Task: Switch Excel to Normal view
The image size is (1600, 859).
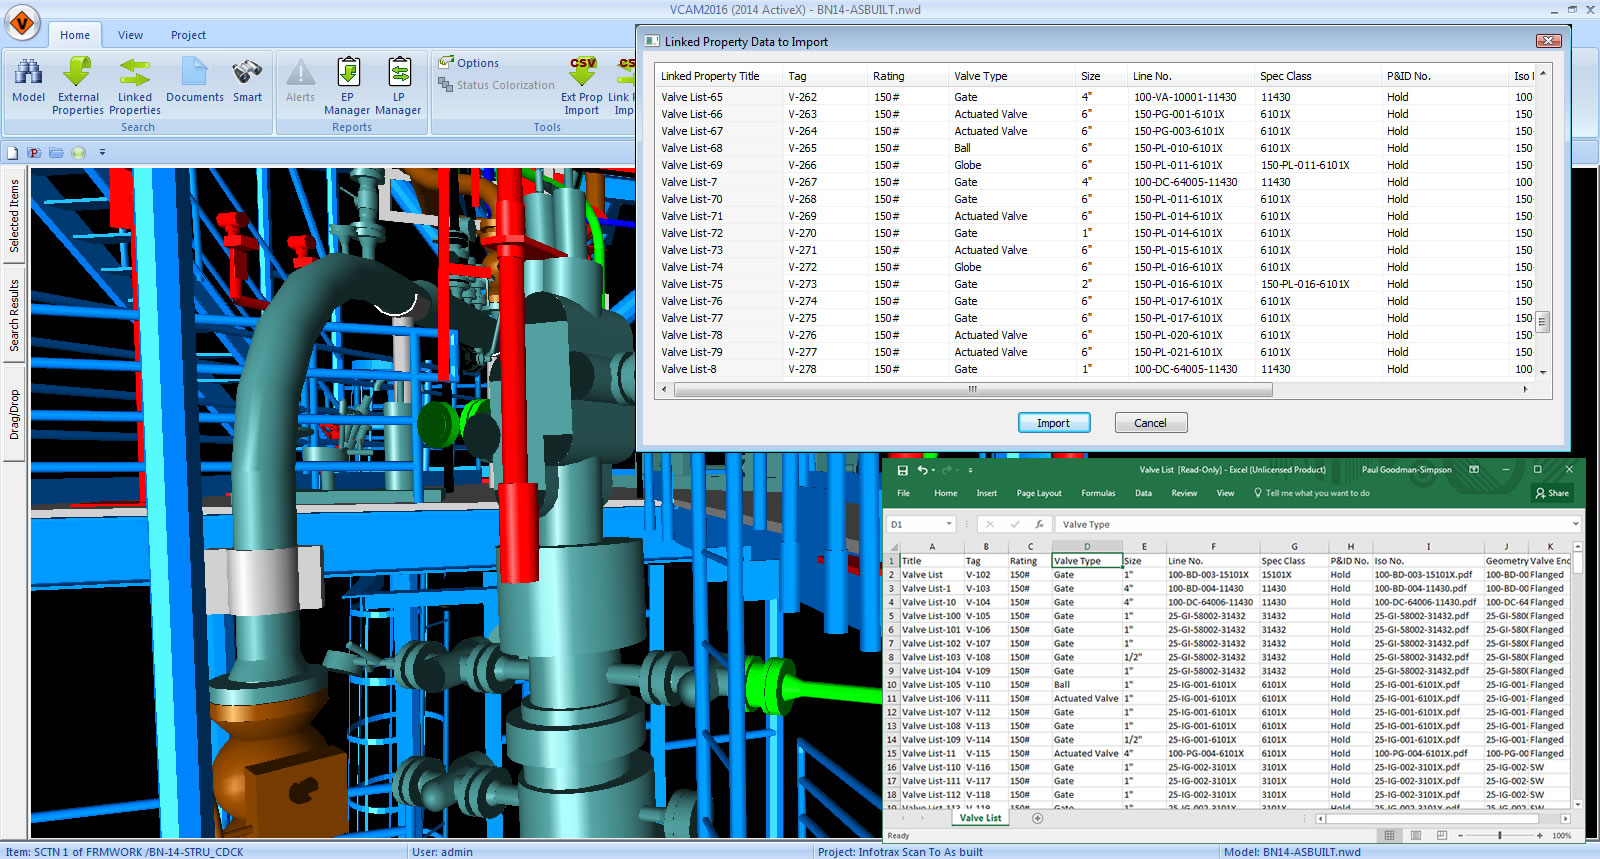Action: [x=1389, y=835]
